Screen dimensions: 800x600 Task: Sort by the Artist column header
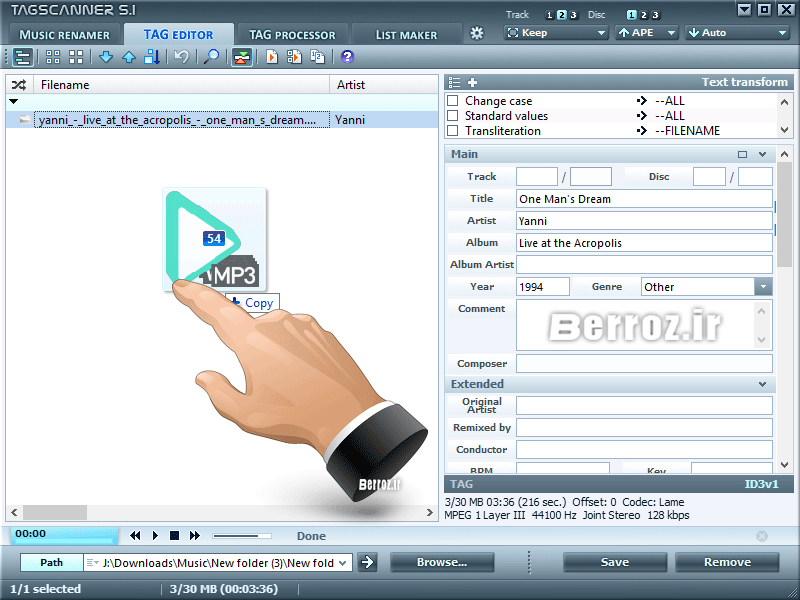click(x=384, y=85)
